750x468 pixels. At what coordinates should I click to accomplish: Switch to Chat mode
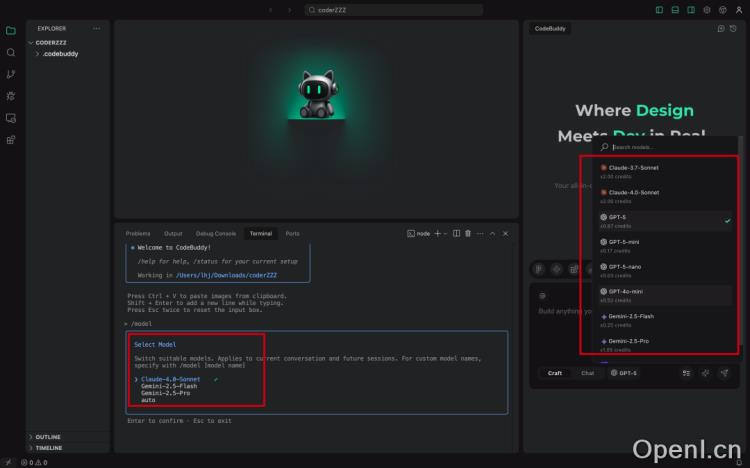[x=587, y=373]
